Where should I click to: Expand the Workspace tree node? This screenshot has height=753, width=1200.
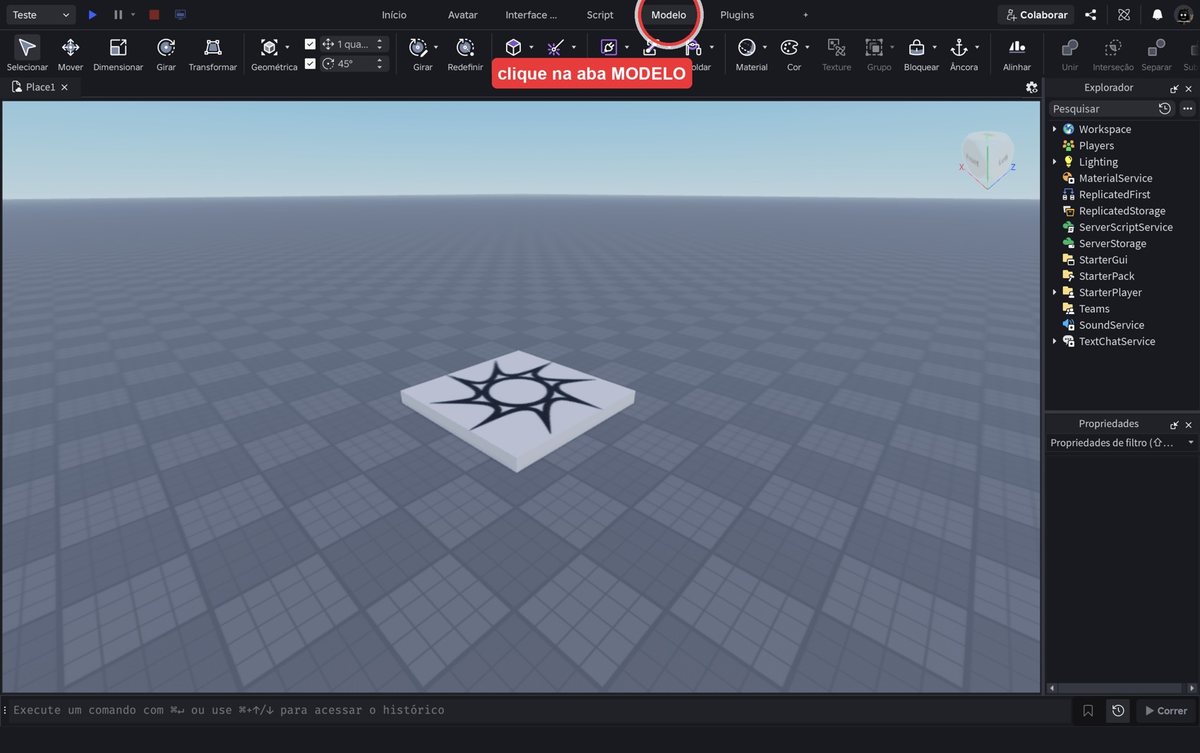[x=1054, y=129]
